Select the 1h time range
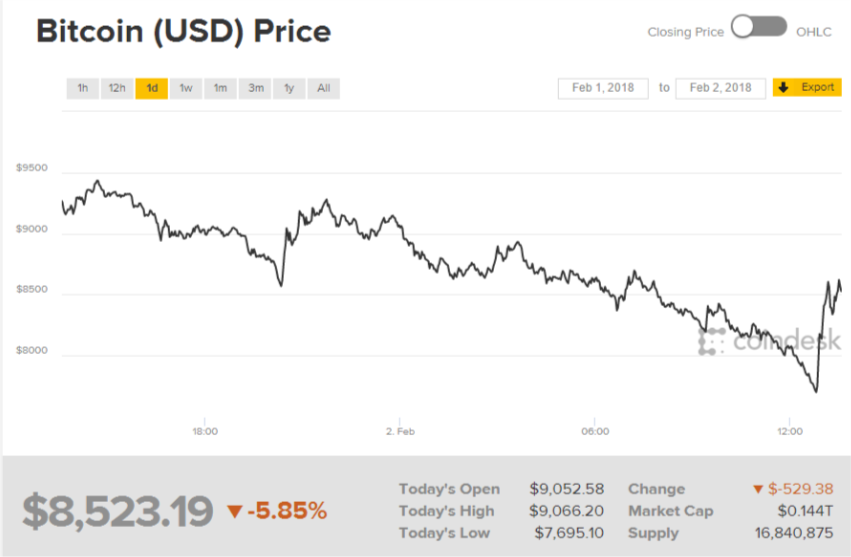The image size is (851, 557). pos(83,88)
